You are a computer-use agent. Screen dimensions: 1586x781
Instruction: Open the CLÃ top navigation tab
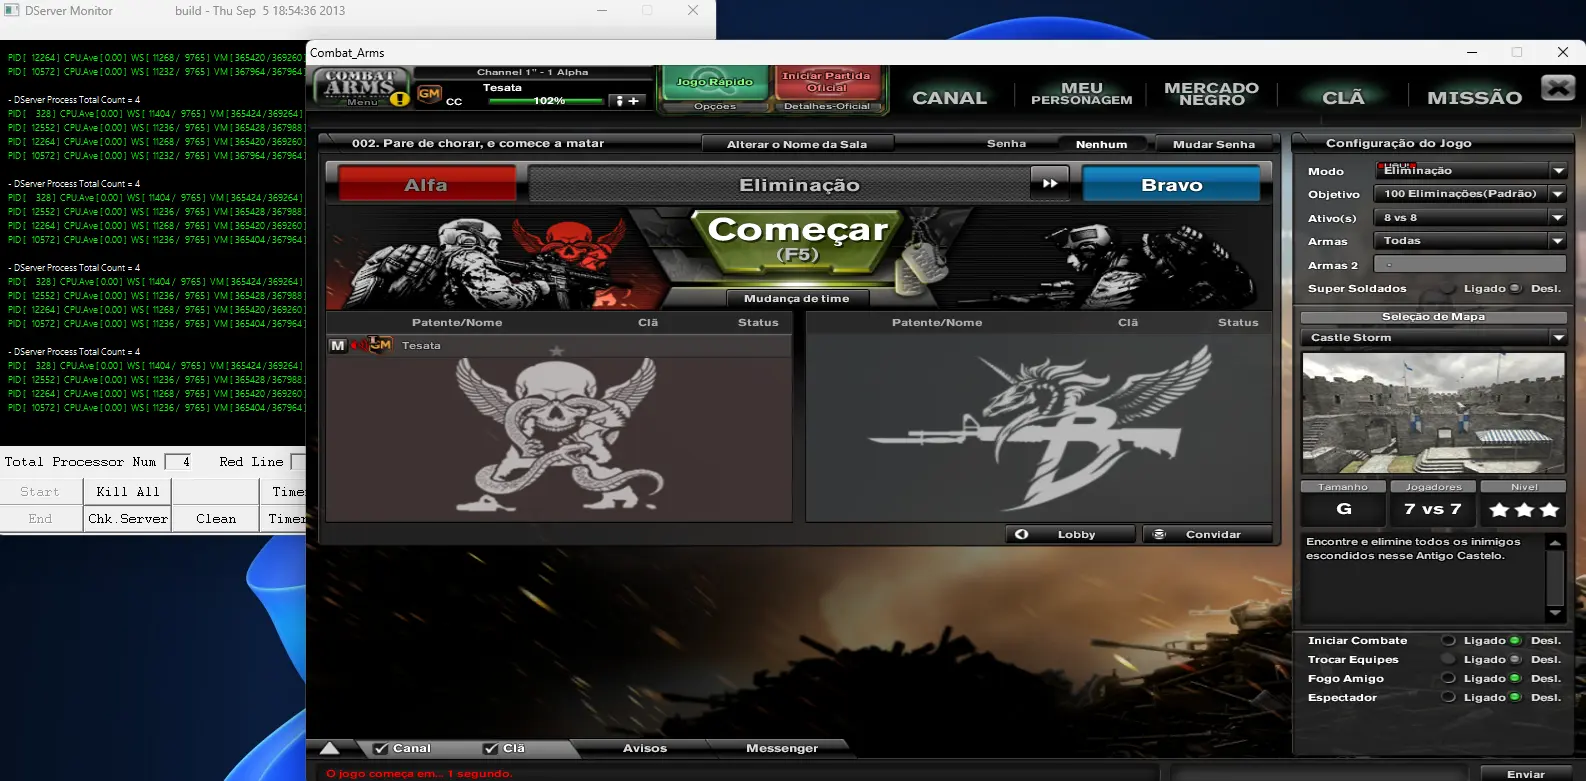pos(1343,98)
